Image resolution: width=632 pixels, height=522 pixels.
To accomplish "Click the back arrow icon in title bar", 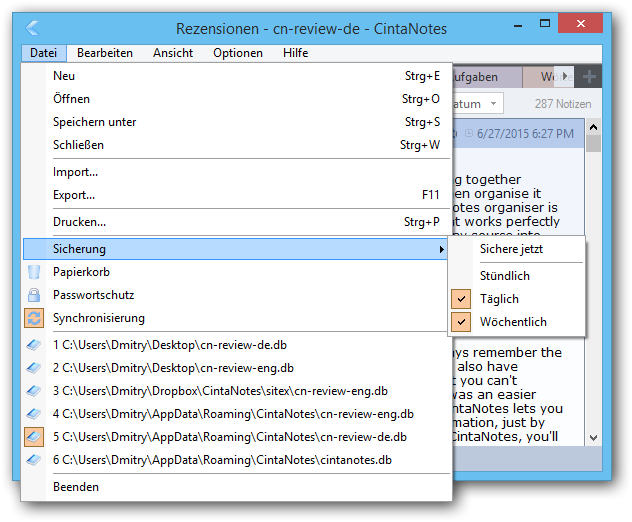I will (x=32, y=28).
